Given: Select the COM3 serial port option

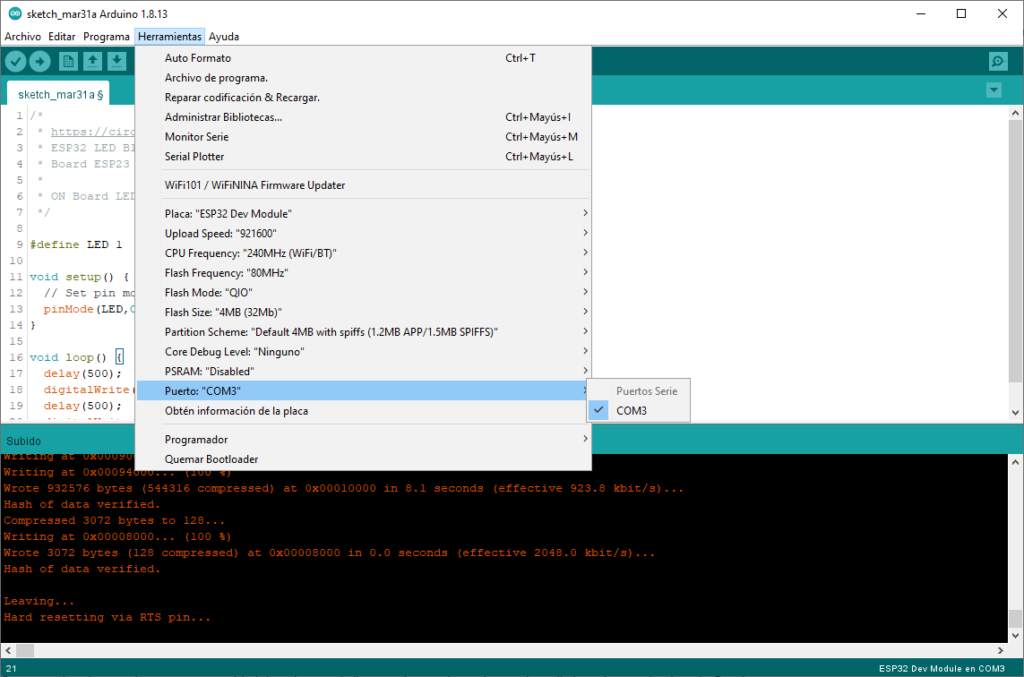Looking at the screenshot, I should (x=638, y=411).
